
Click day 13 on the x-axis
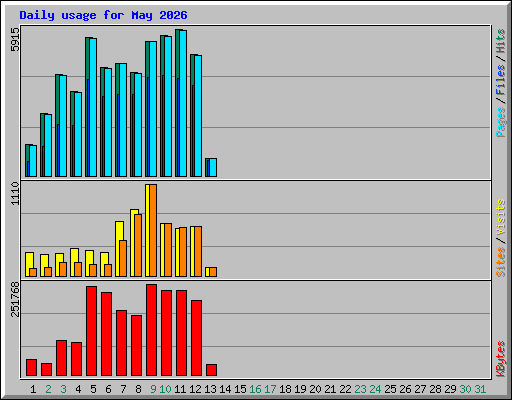[x=210, y=389]
